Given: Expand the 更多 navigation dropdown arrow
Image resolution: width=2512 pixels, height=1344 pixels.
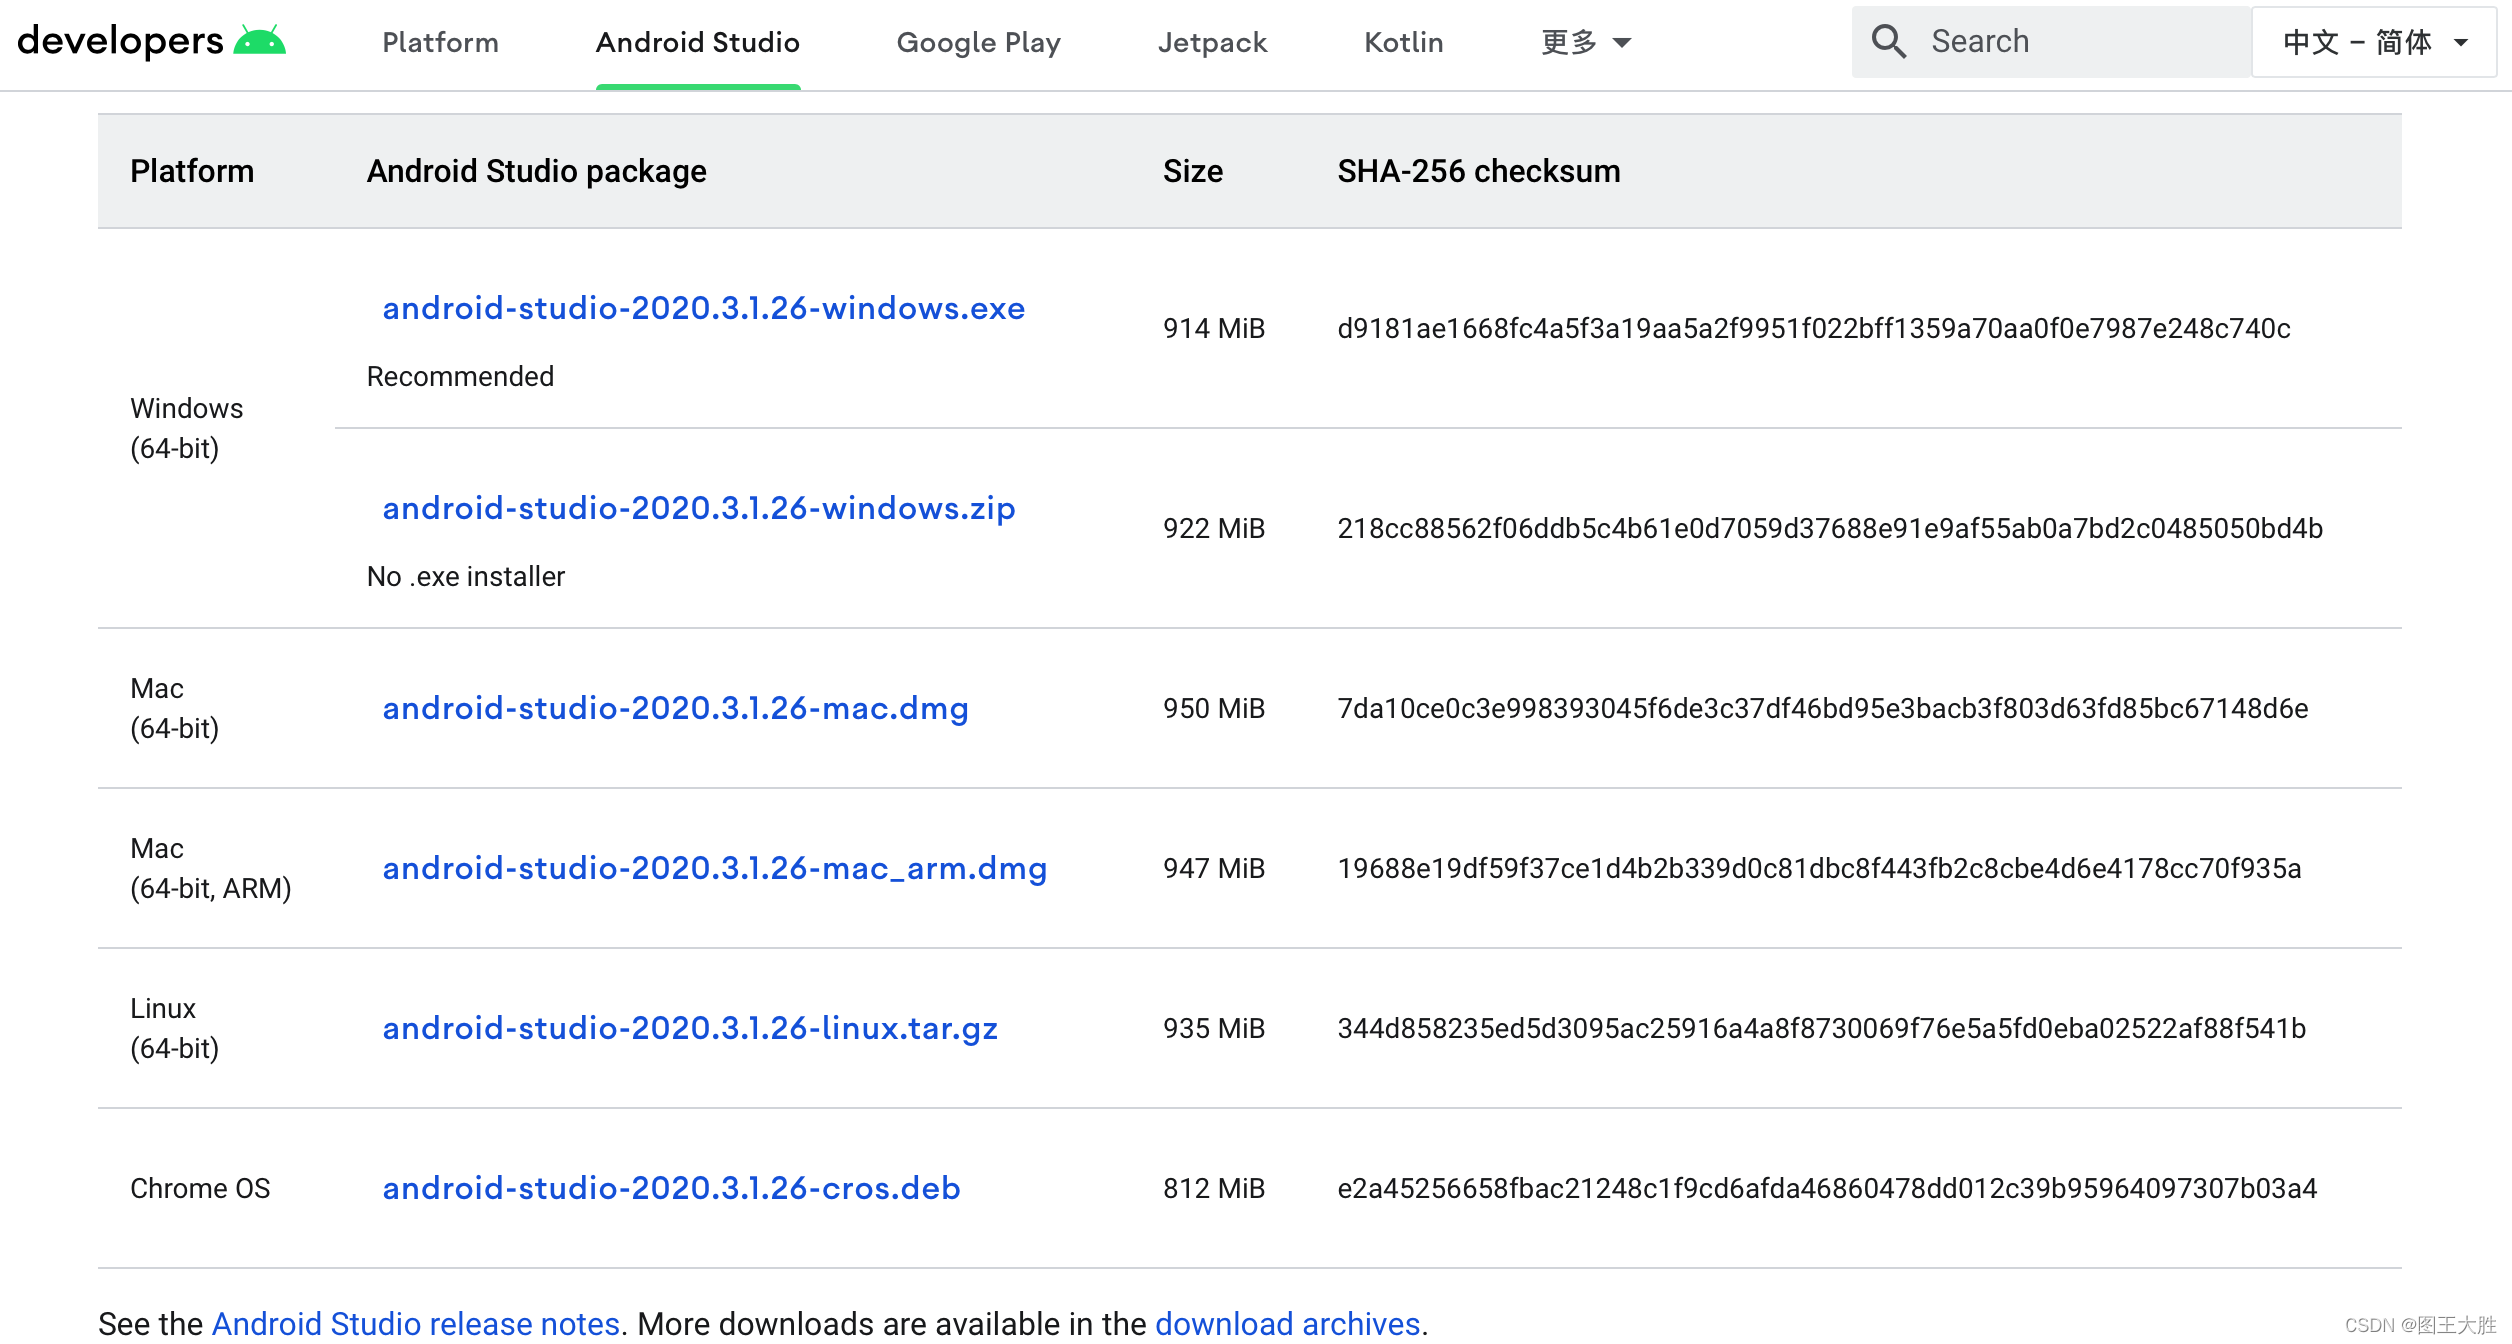Looking at the screenshot, I should click(x=1622, y=42).
